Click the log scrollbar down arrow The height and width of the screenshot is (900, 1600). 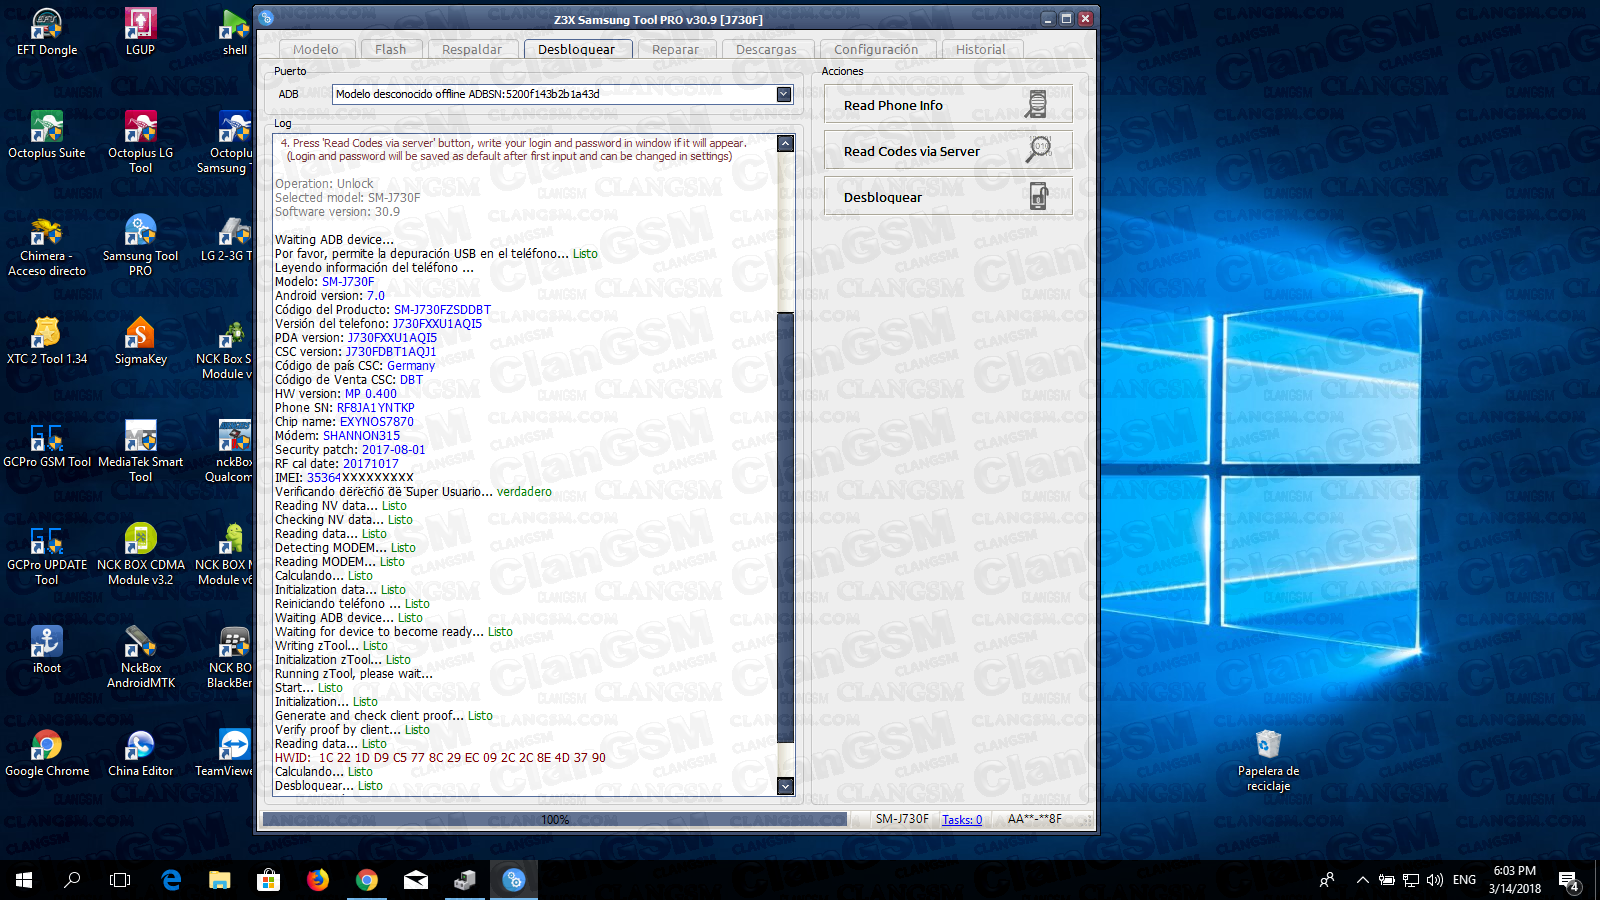click(x=785, y=786)
